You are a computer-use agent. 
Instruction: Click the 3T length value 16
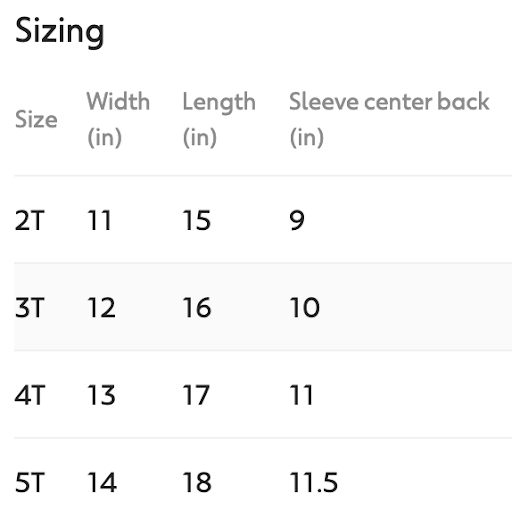point(197,307)
